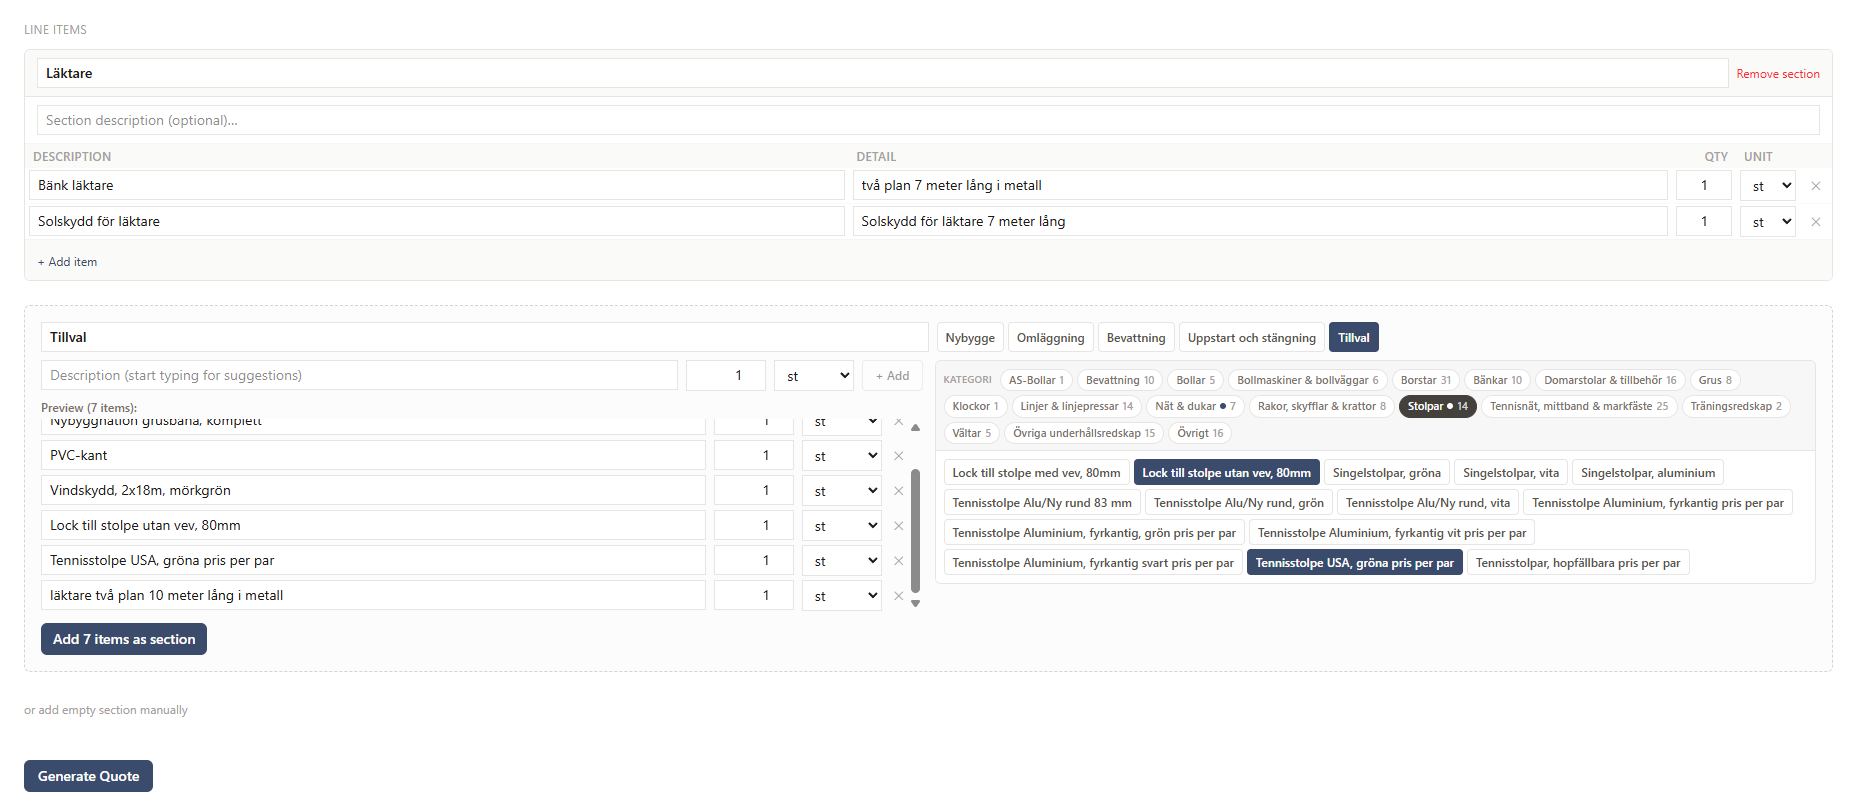1874x809 pixels.
Task: Filter by Bevattning 10 category chip
Action: click(1120, 380)
